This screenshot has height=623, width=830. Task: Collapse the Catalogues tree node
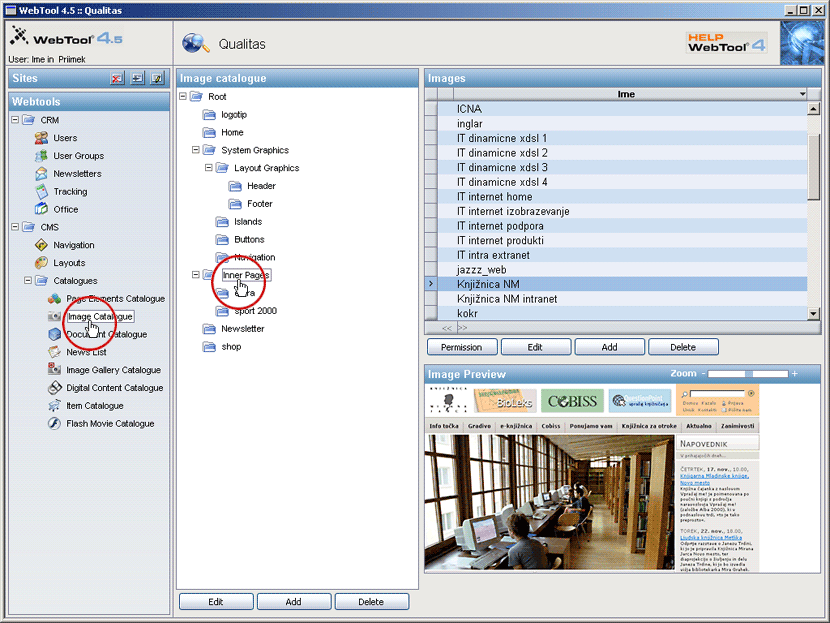tap(28, 281)
